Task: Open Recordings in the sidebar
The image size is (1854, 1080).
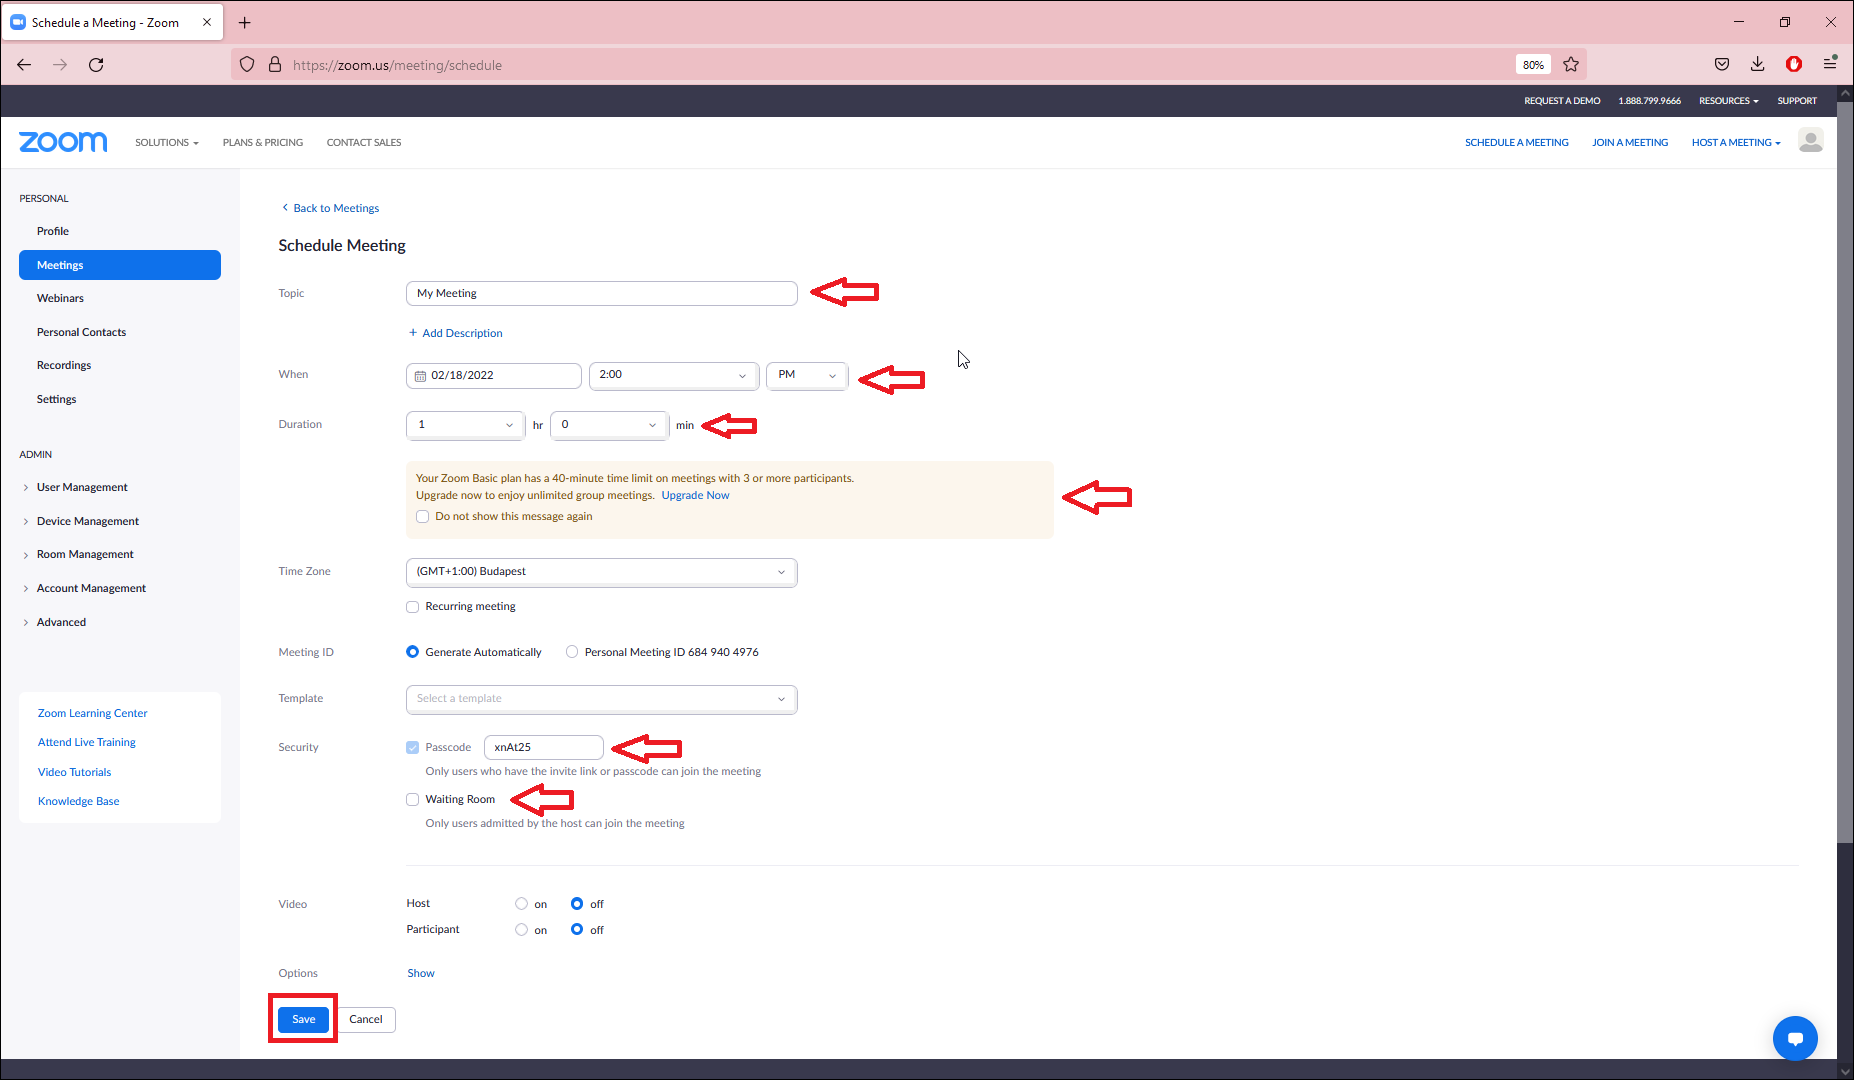Action: pyautogui.click(x=64, y=366)
